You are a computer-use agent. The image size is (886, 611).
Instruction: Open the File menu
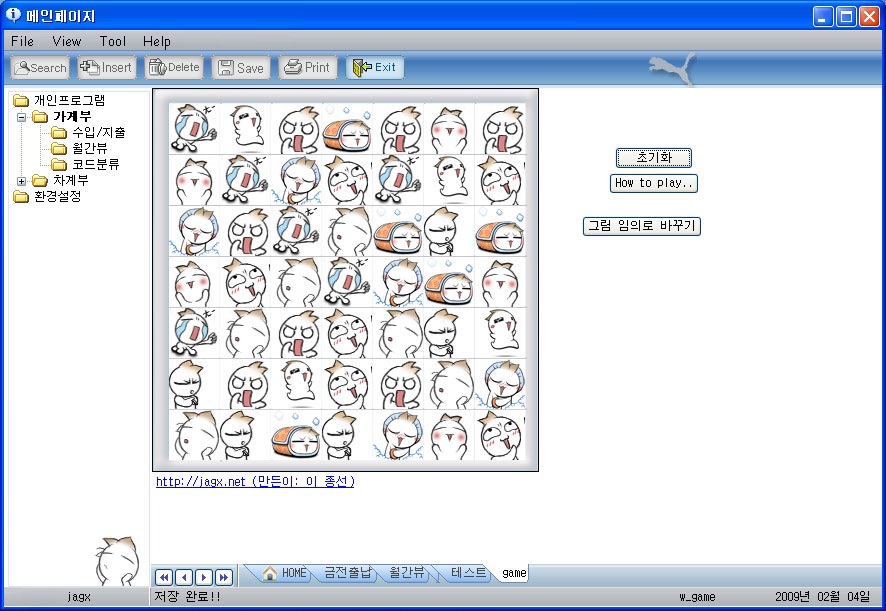pyautogui.click(x=23, y=41)
